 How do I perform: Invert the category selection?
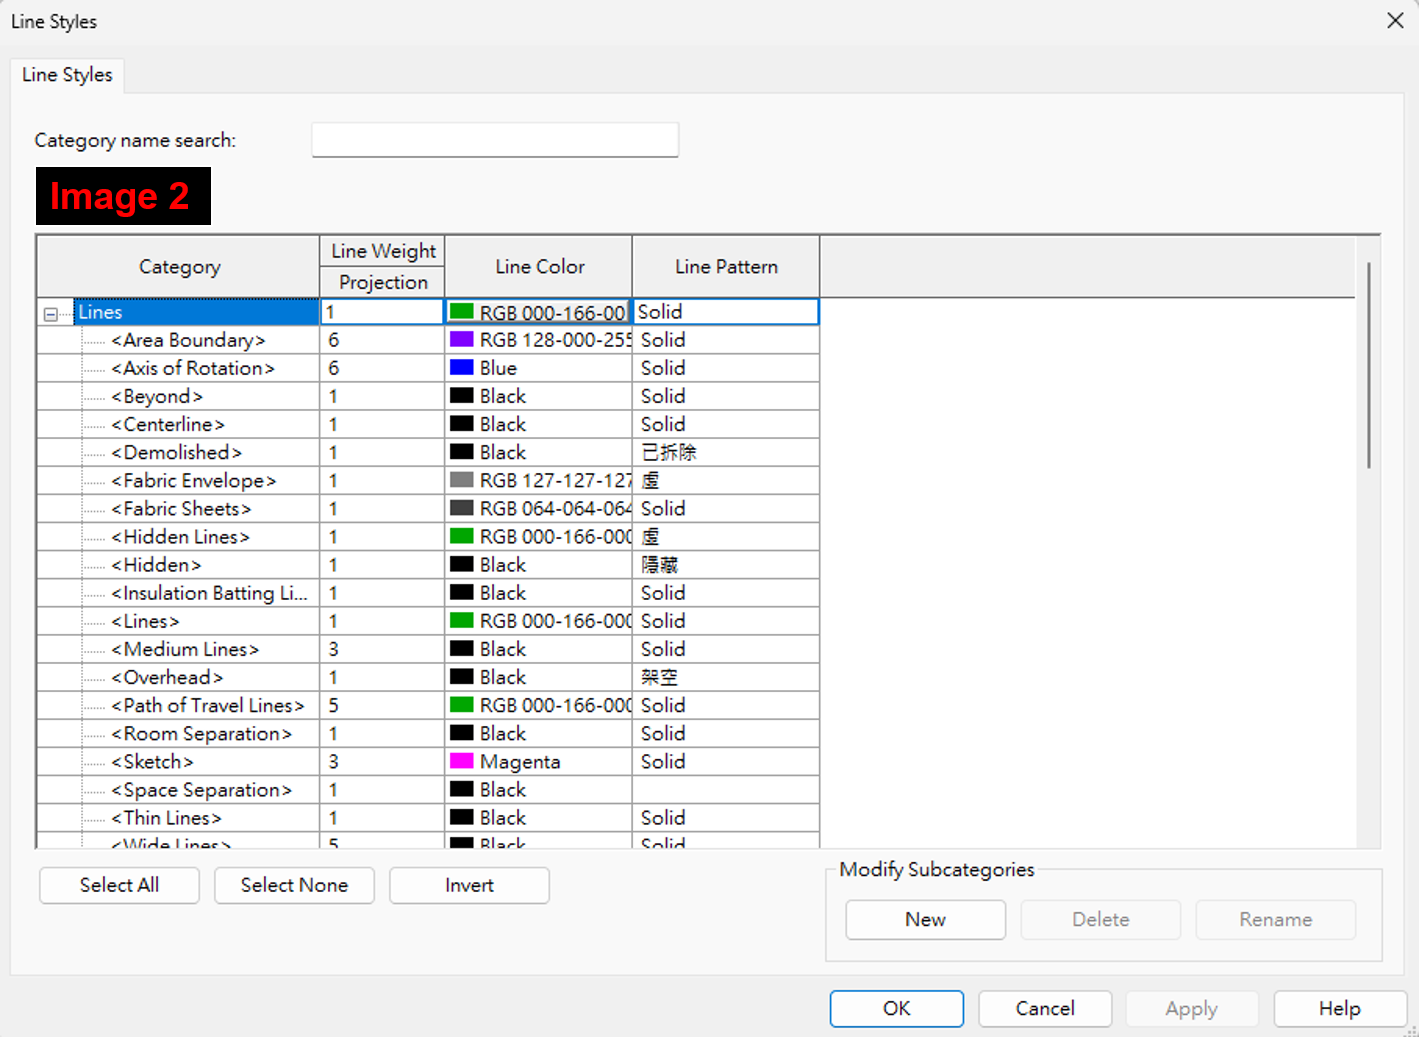tap(468, 885)
